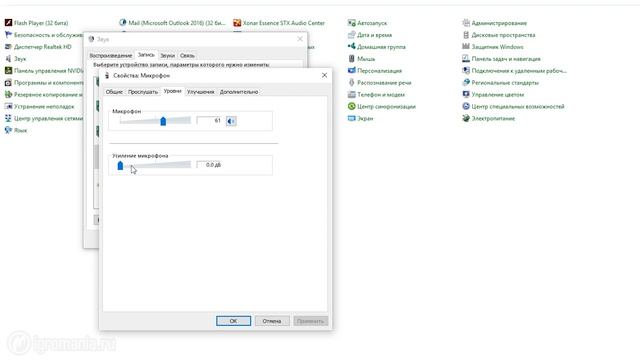Open Домашняя группа icon
640x360 pixels.
[x=351, y=47]
